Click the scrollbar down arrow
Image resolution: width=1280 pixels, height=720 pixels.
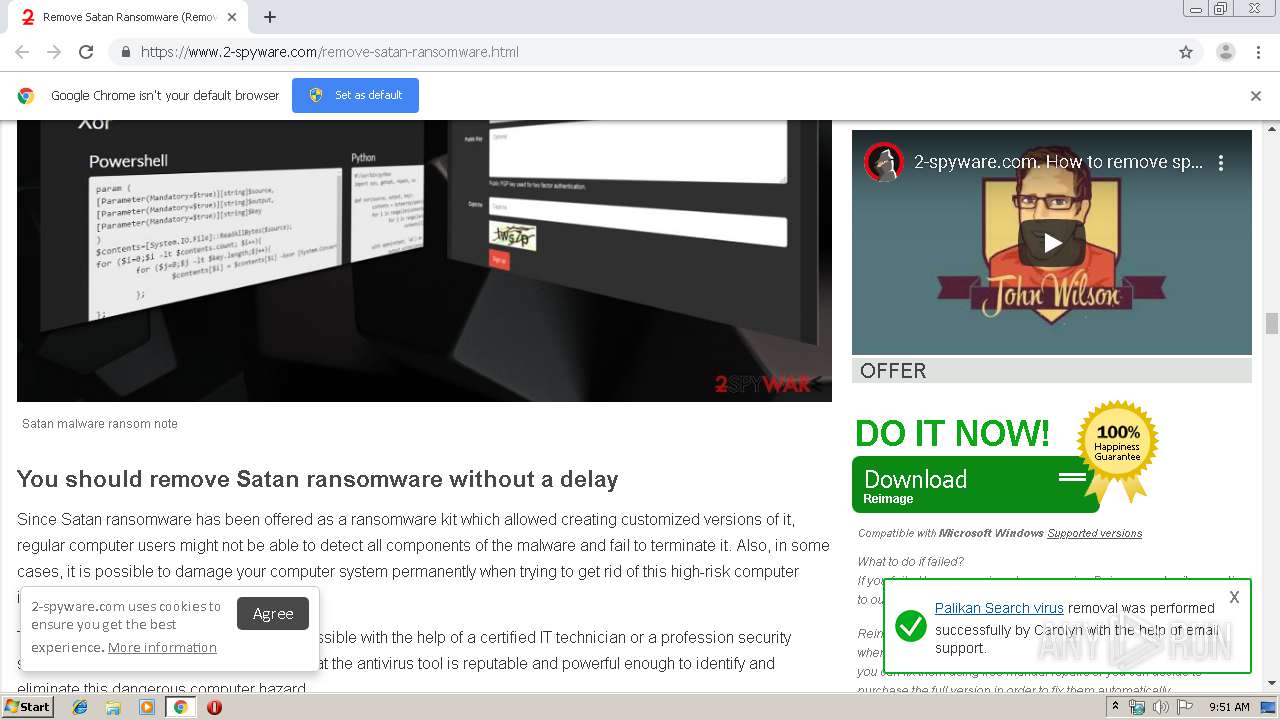[x=1272, y=683]
